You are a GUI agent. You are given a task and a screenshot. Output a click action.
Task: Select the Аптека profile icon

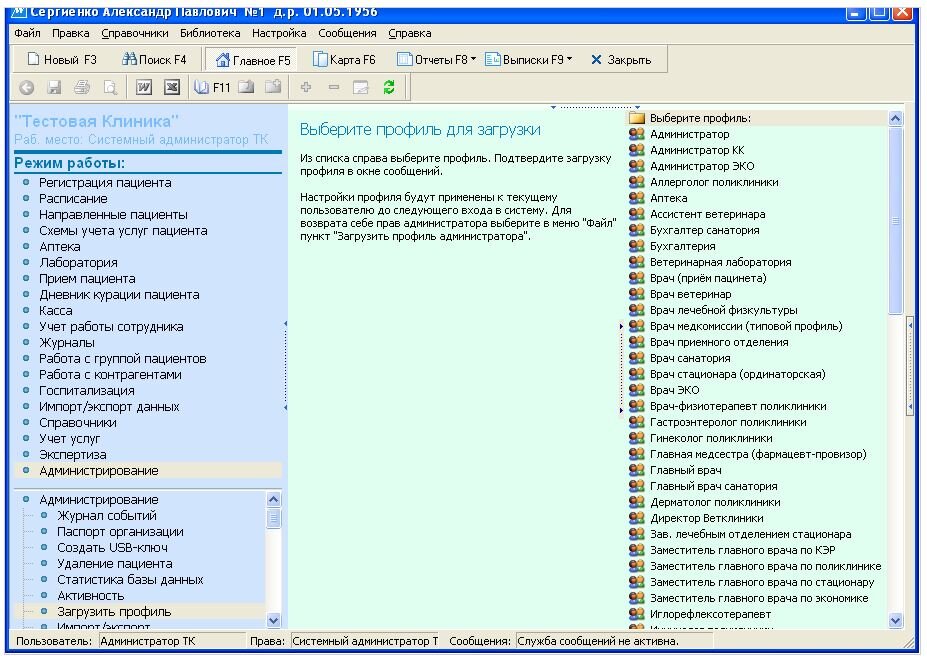[x=637, y=198]
